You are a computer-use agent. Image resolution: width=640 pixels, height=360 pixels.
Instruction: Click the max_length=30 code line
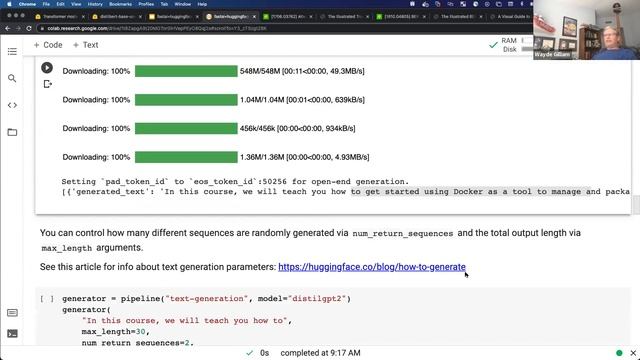click(116, 332)
